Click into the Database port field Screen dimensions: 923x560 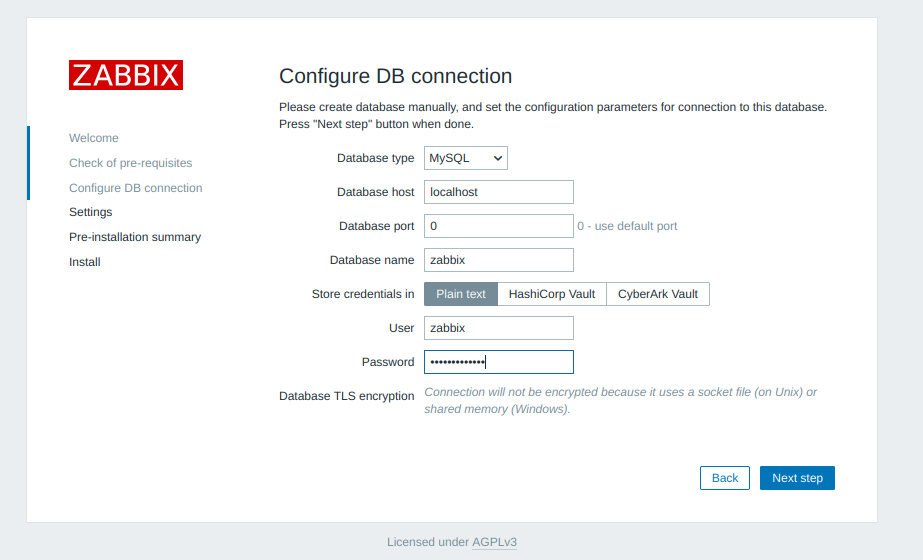coord(498,226)
